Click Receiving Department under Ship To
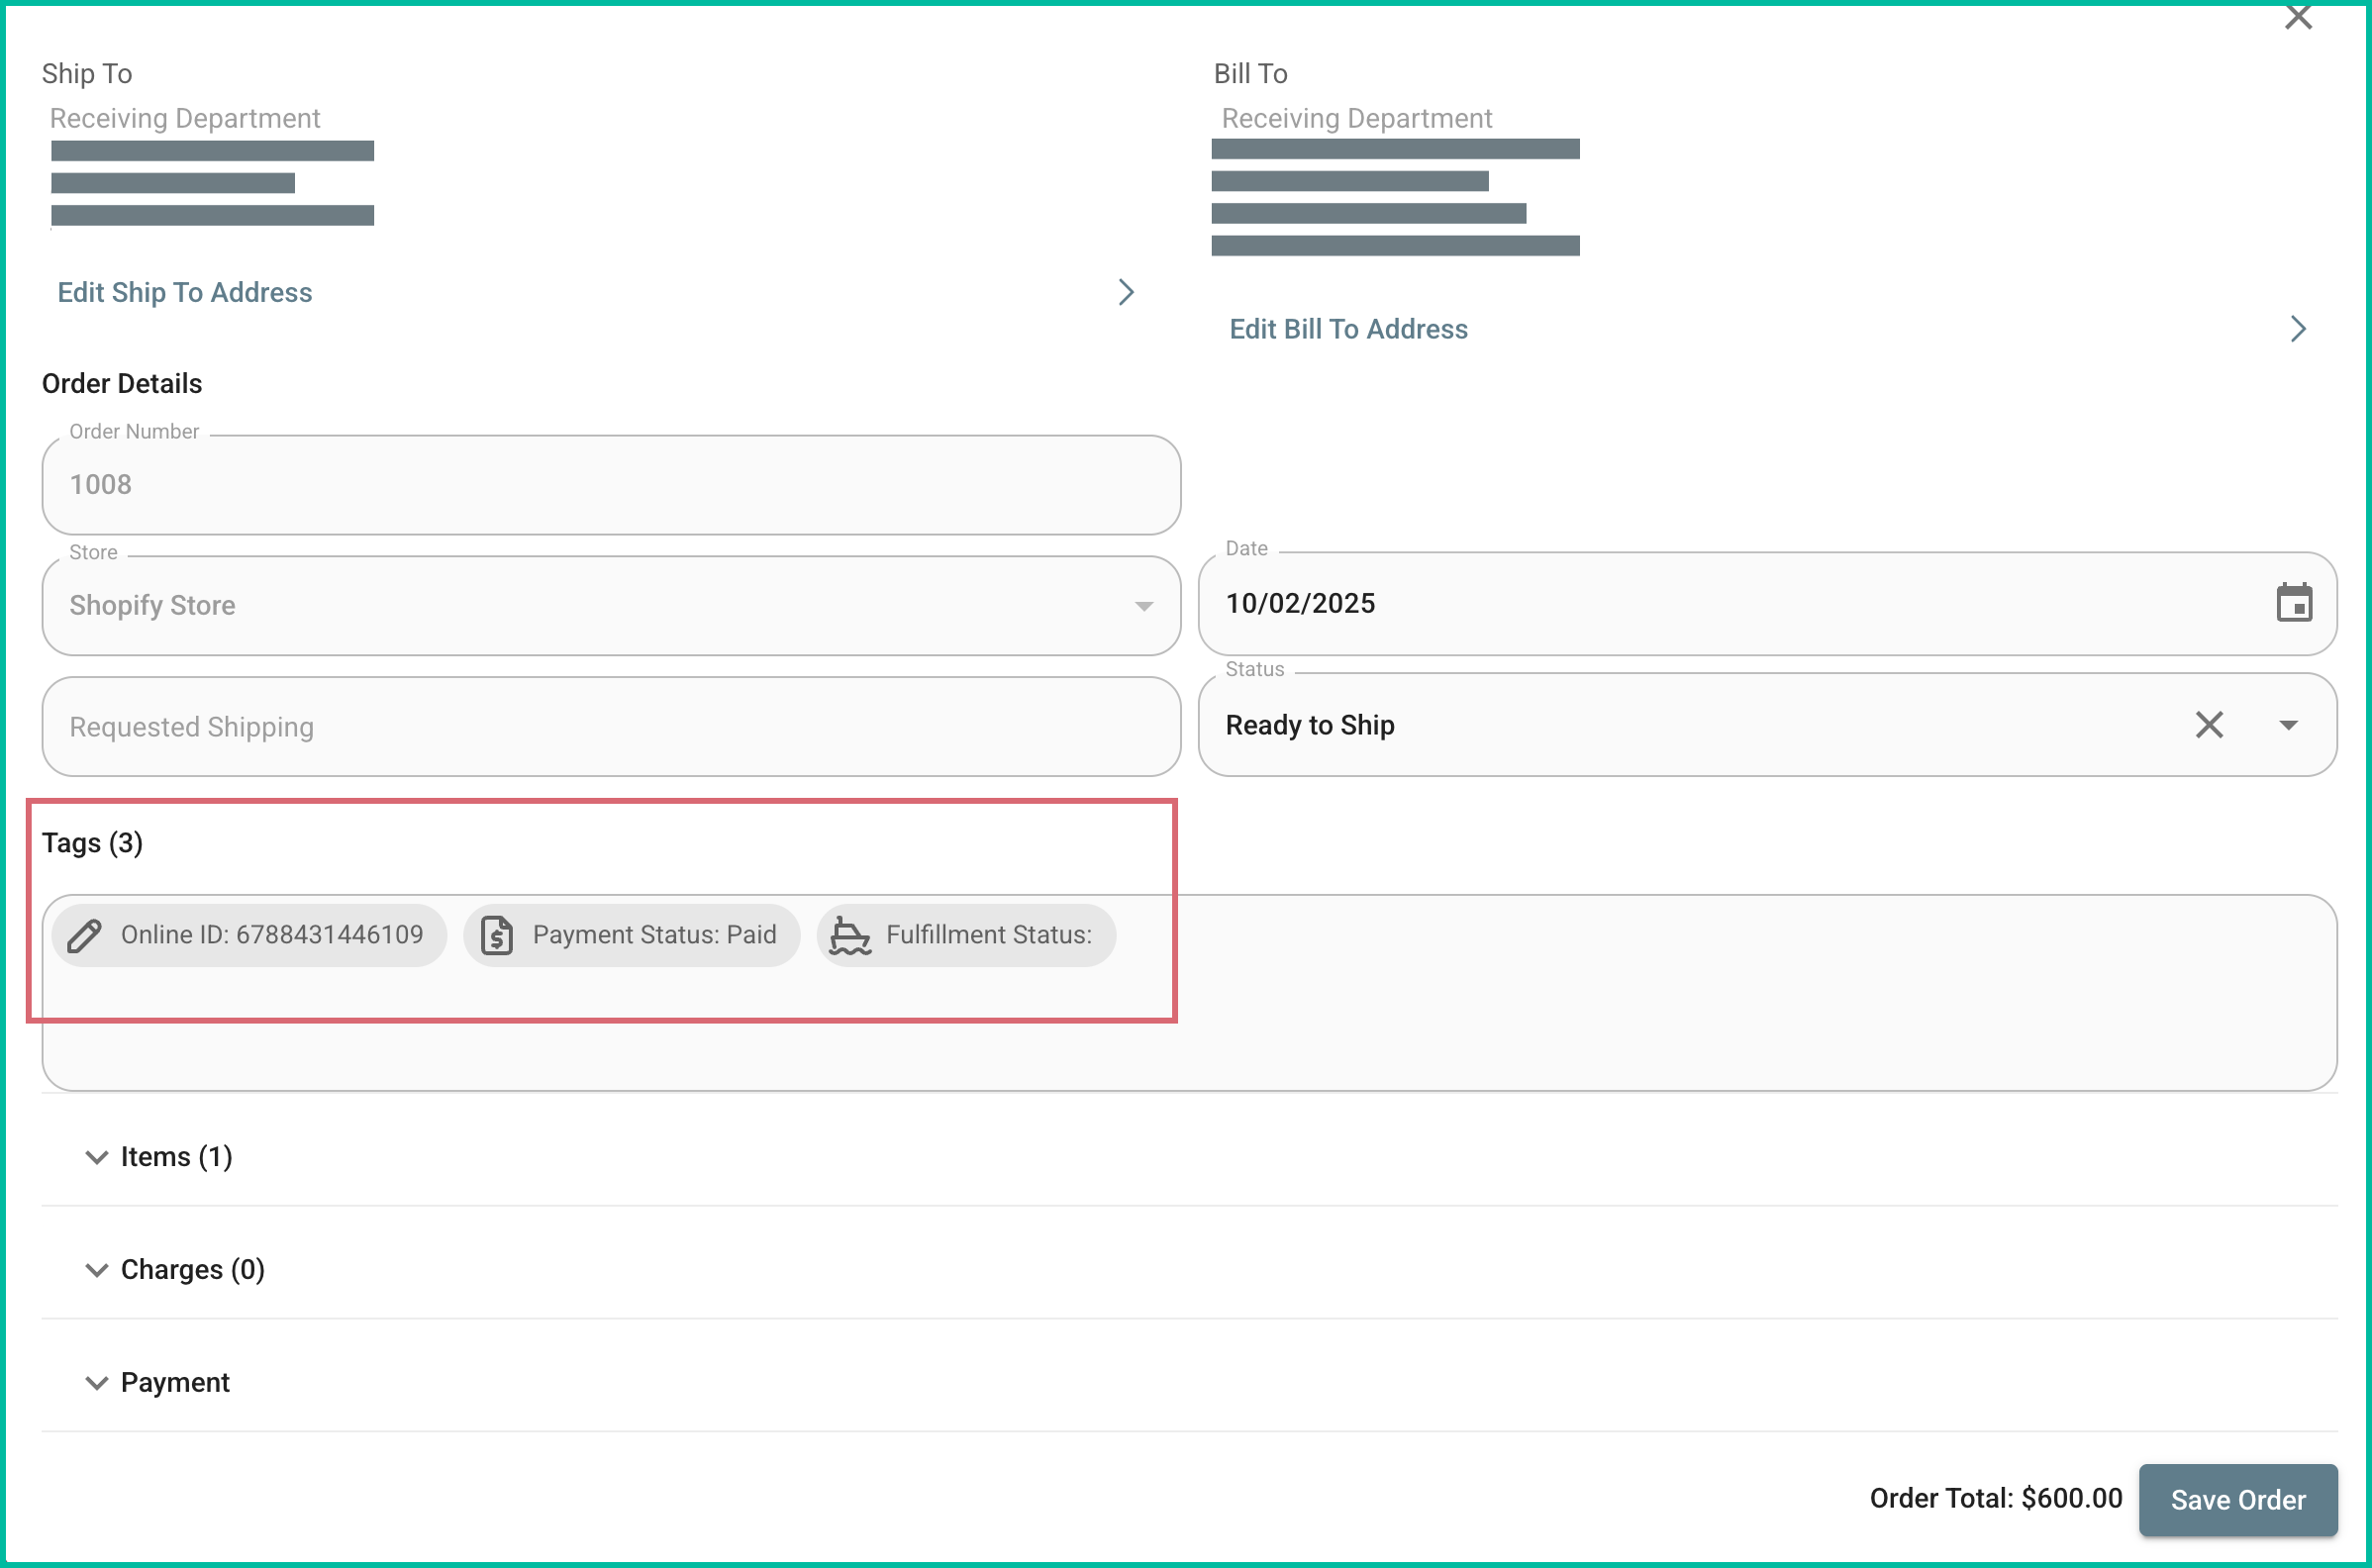 [185, 118]
